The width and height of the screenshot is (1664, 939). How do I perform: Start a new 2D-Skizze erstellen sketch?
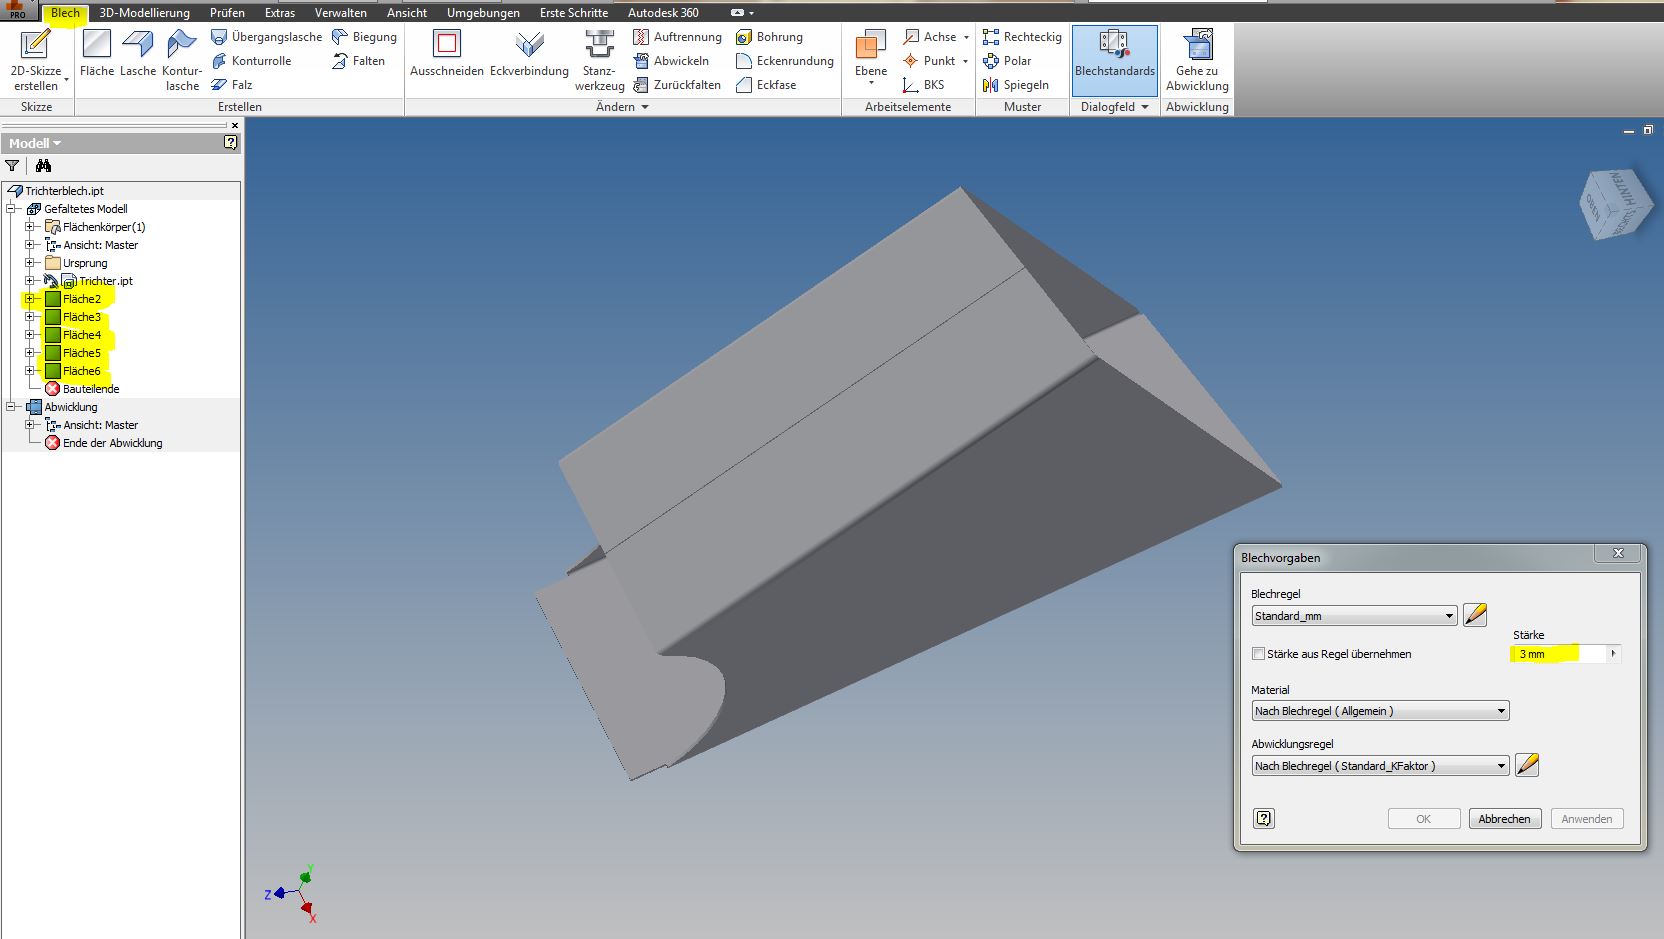36,60
